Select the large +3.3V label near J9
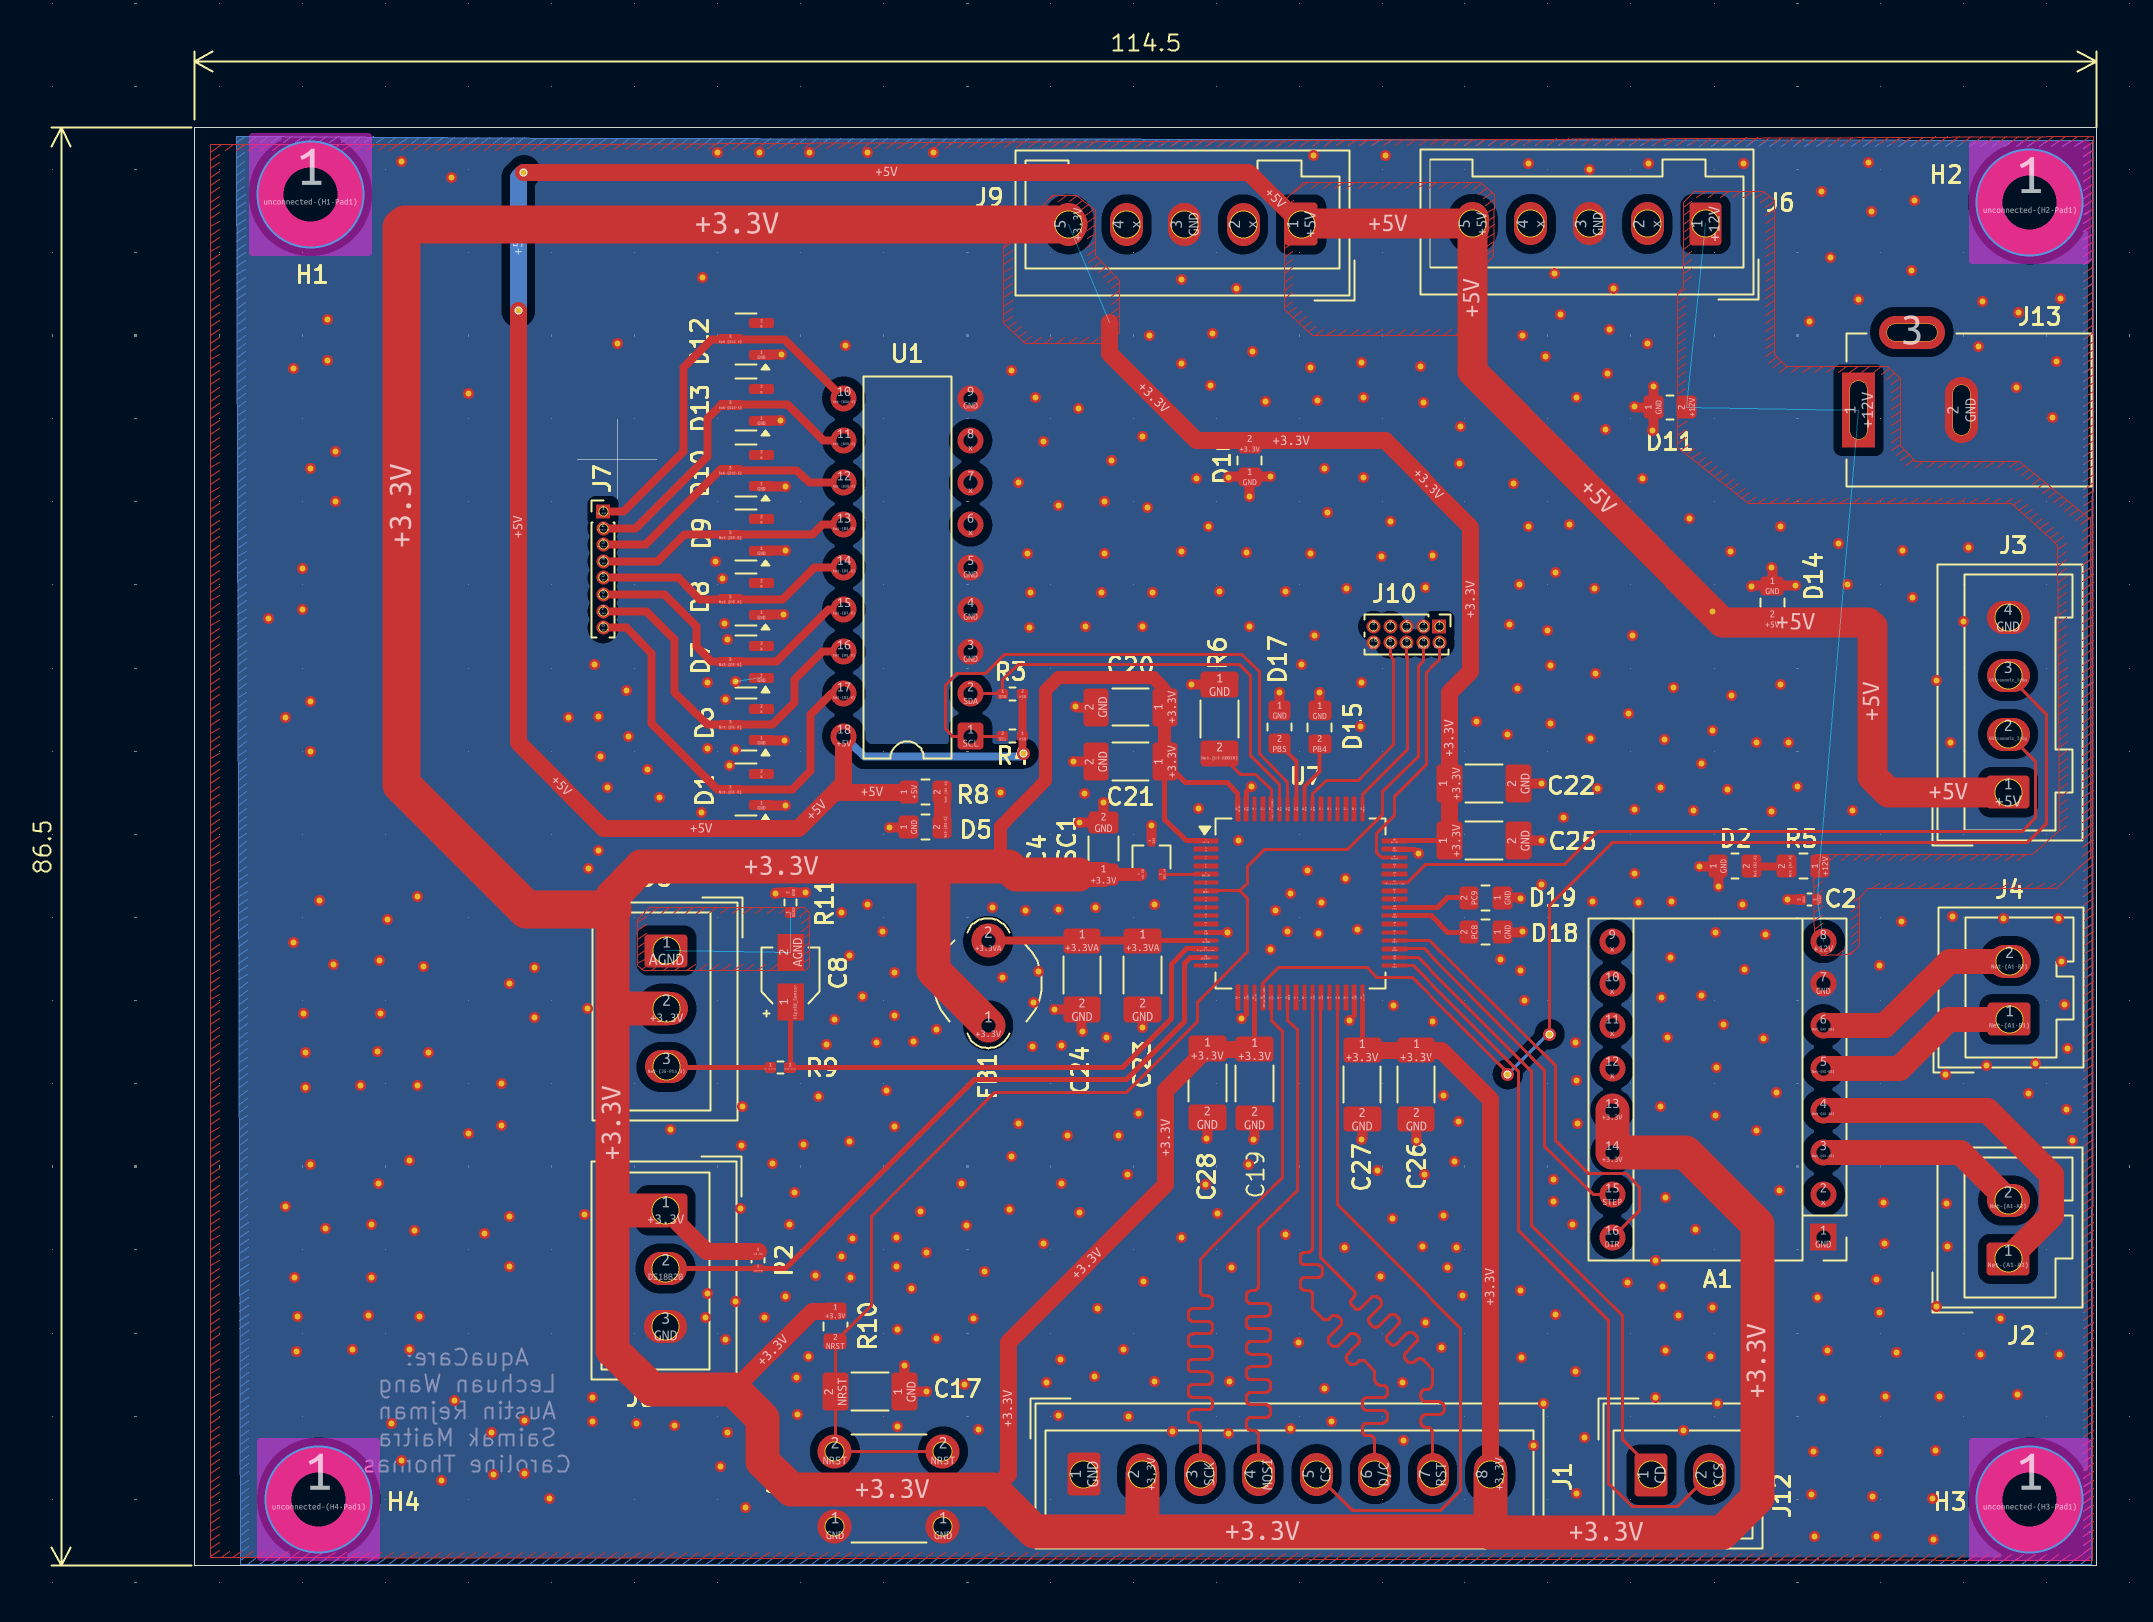This screenshot has height=1622, width=2153. [736, 224]
